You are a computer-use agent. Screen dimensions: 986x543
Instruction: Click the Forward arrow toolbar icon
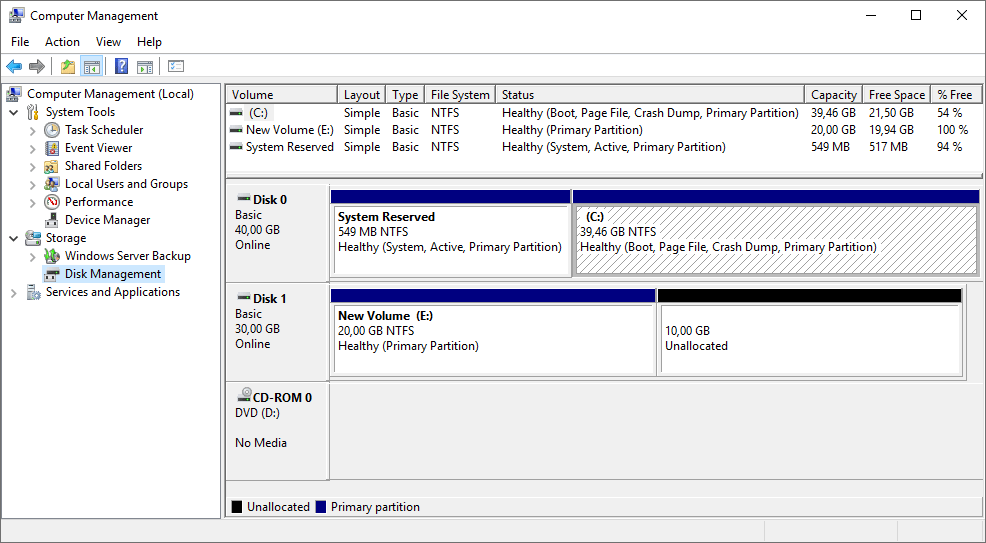(37, 66)
